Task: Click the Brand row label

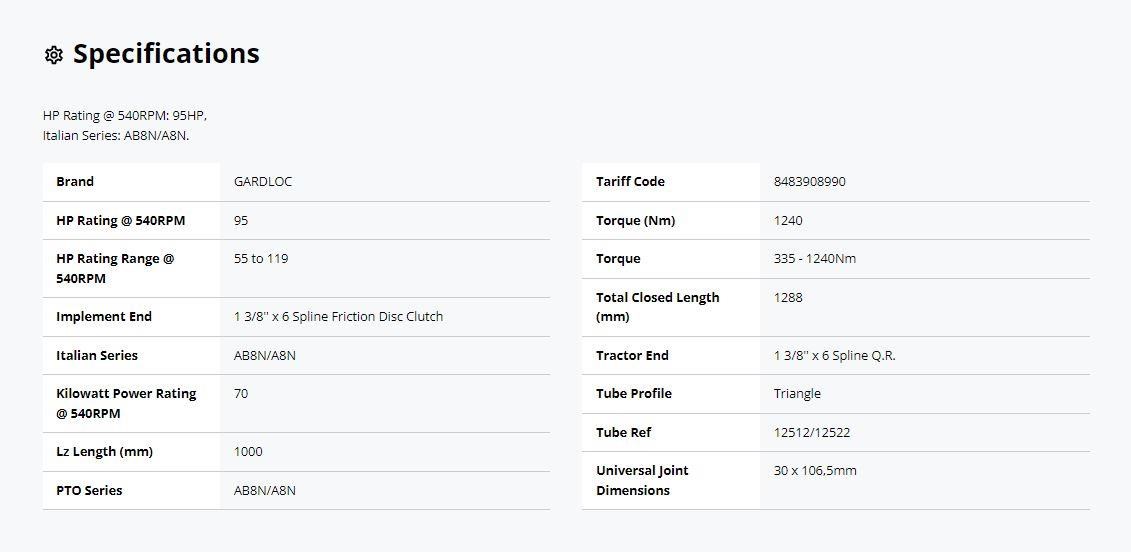Action: click(75, 182)
